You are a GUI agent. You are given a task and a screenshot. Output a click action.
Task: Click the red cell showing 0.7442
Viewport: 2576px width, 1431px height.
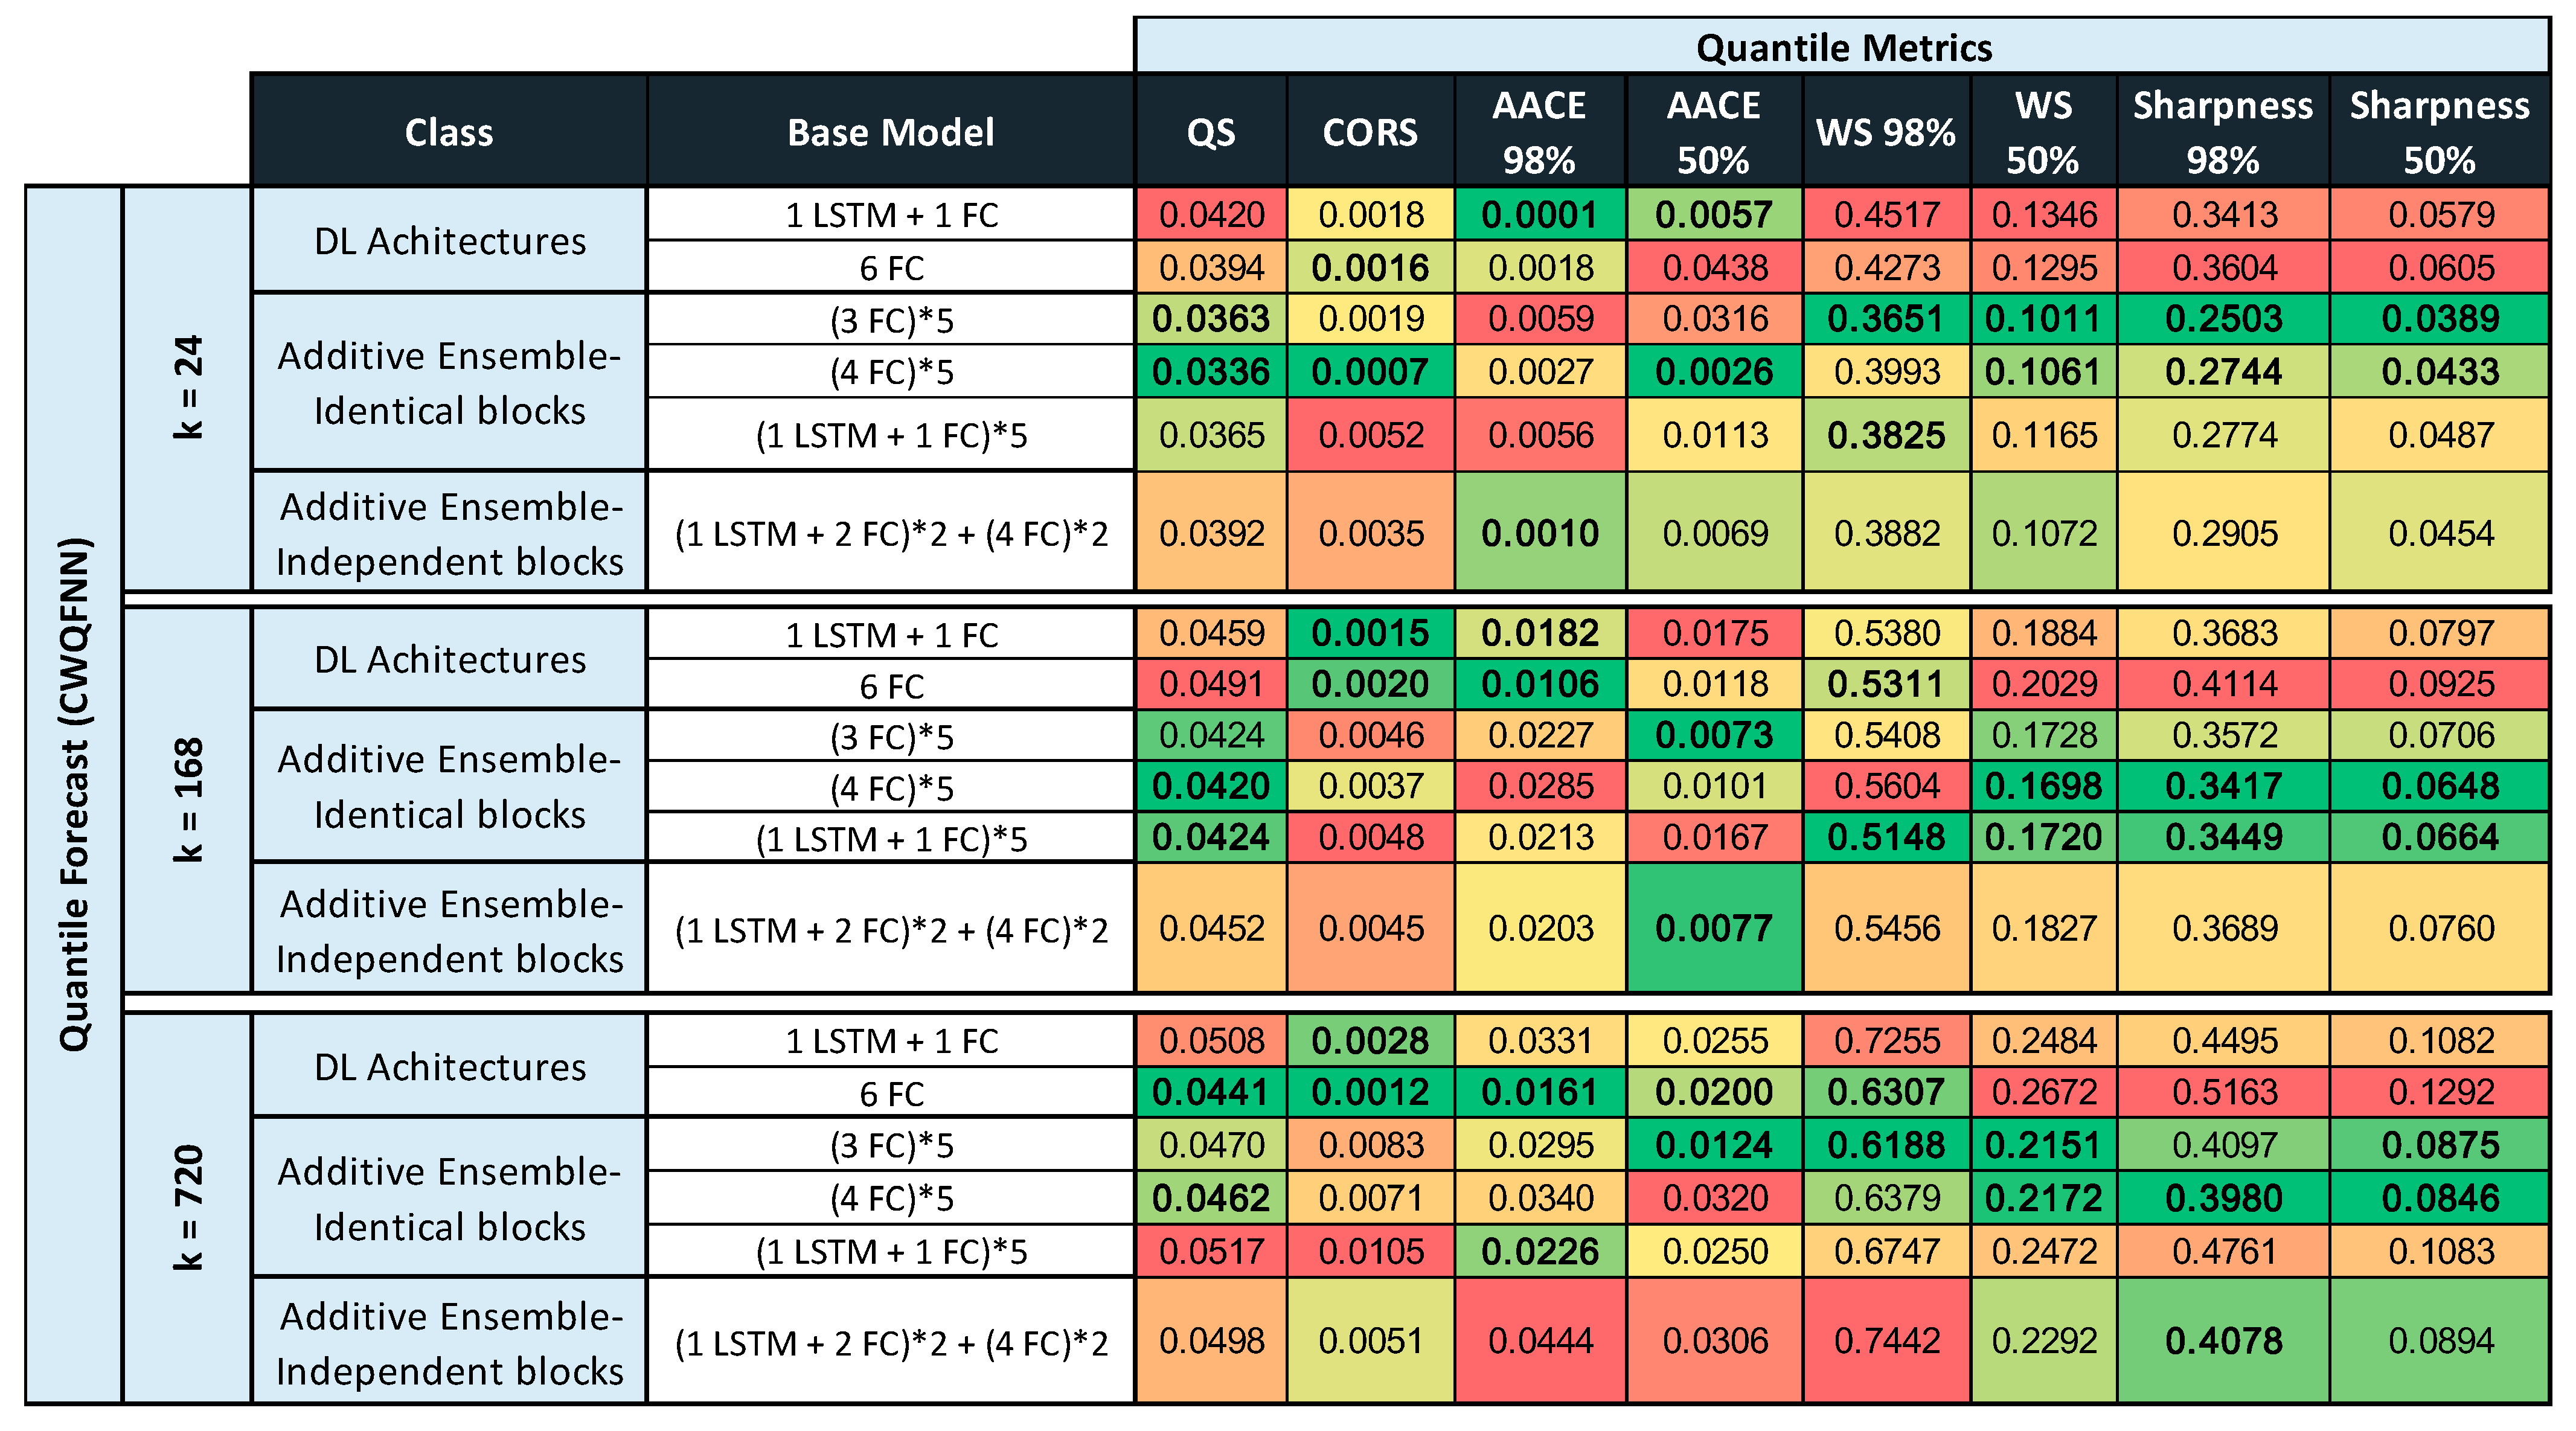(1886, 1340)
